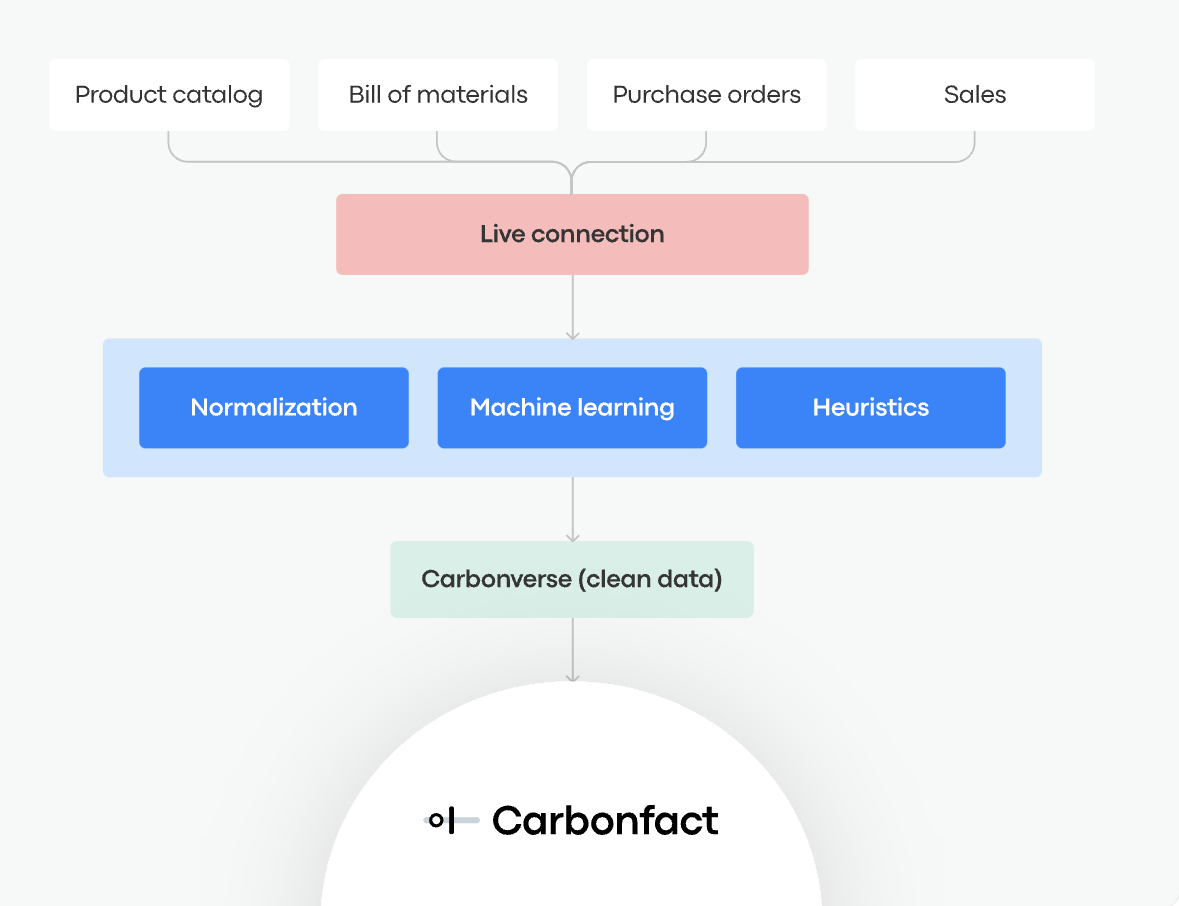Screen dimensions: 1179x906
Task: Click the Heuristics block
Action: pos(870,408)
